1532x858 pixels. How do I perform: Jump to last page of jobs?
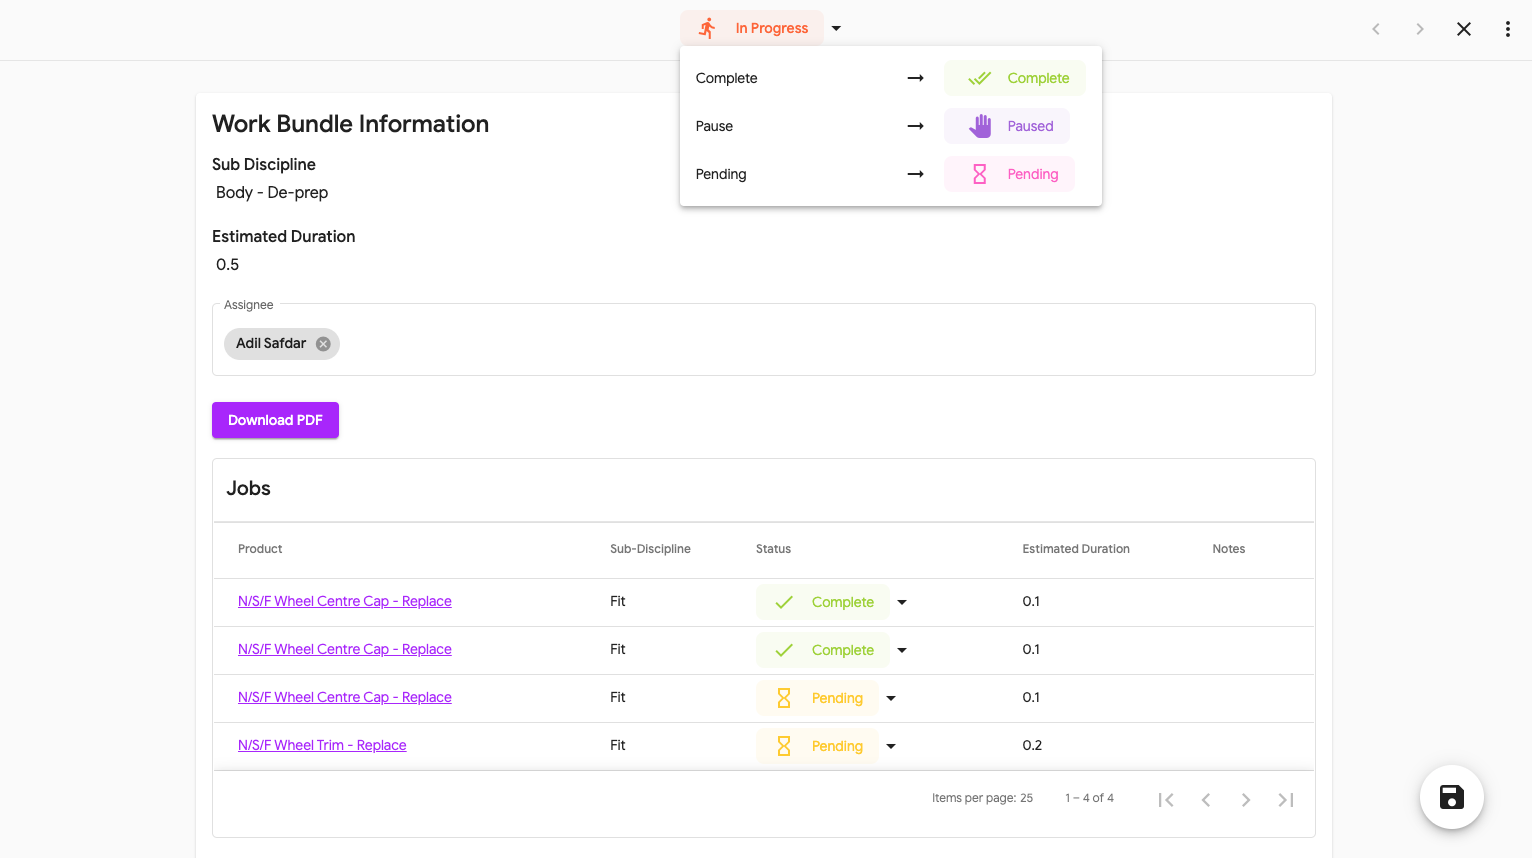[1286, 800]
